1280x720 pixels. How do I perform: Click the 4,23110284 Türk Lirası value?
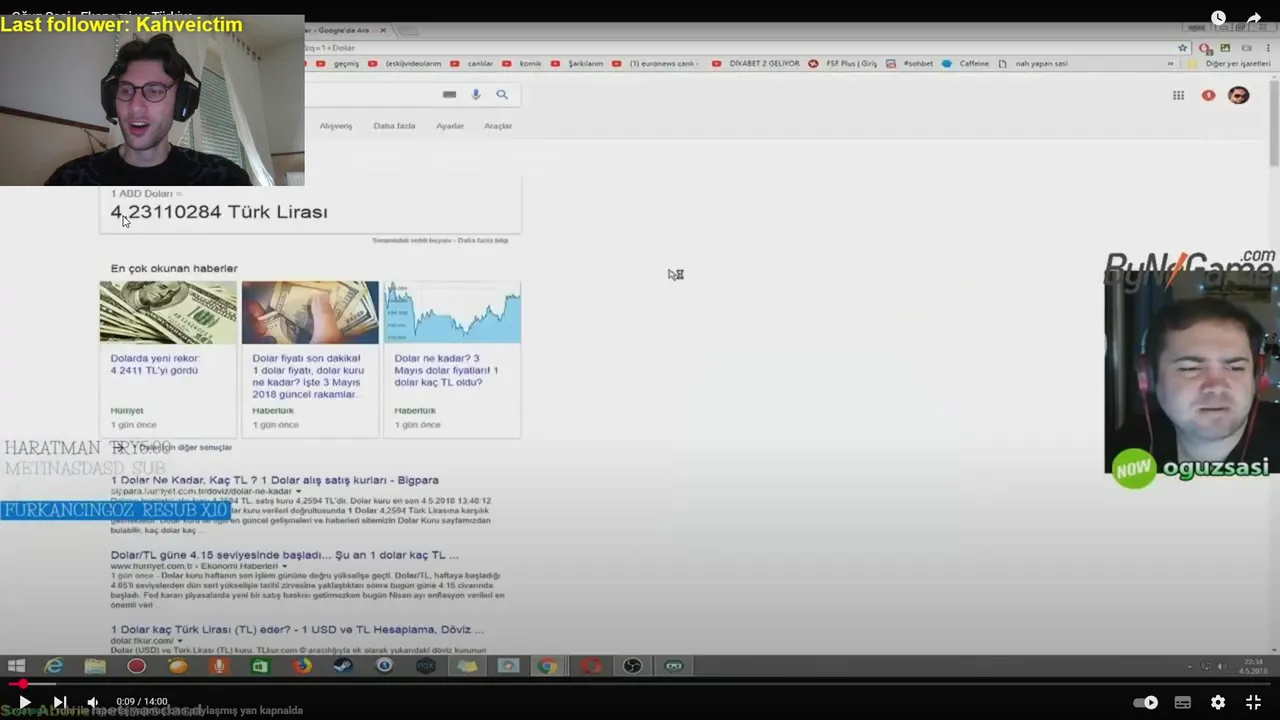[x=219, y=212]
